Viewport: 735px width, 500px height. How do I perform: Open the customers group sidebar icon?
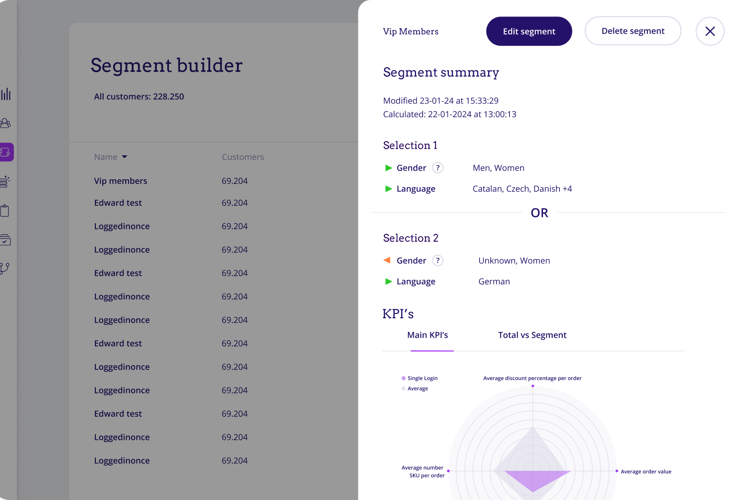(6, 123)
